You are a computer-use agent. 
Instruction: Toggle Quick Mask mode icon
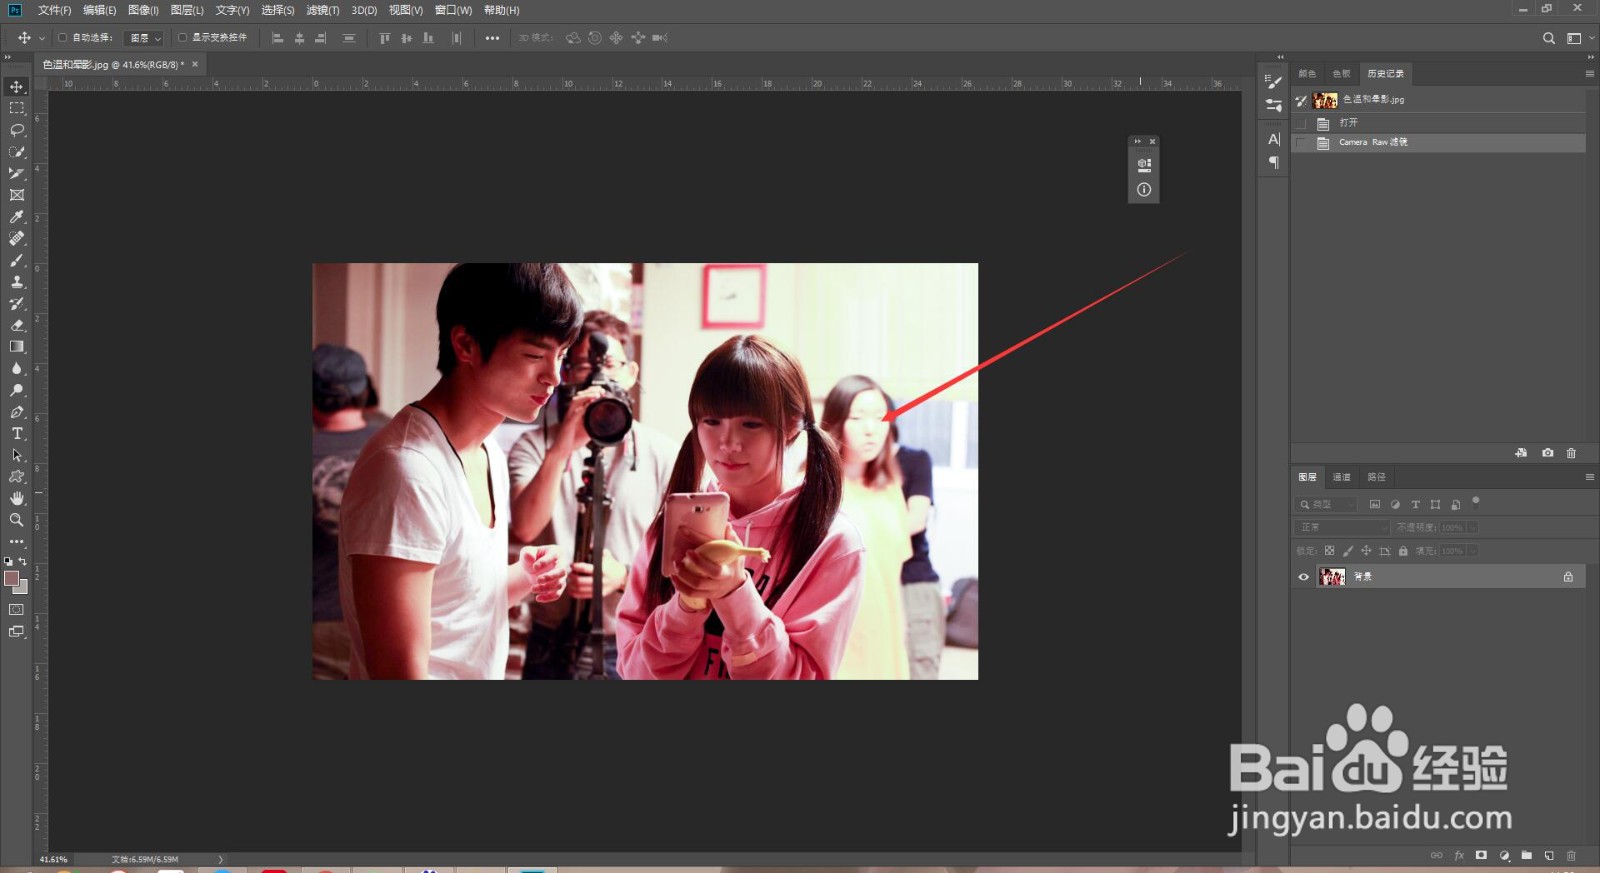(x=17, y=609)
